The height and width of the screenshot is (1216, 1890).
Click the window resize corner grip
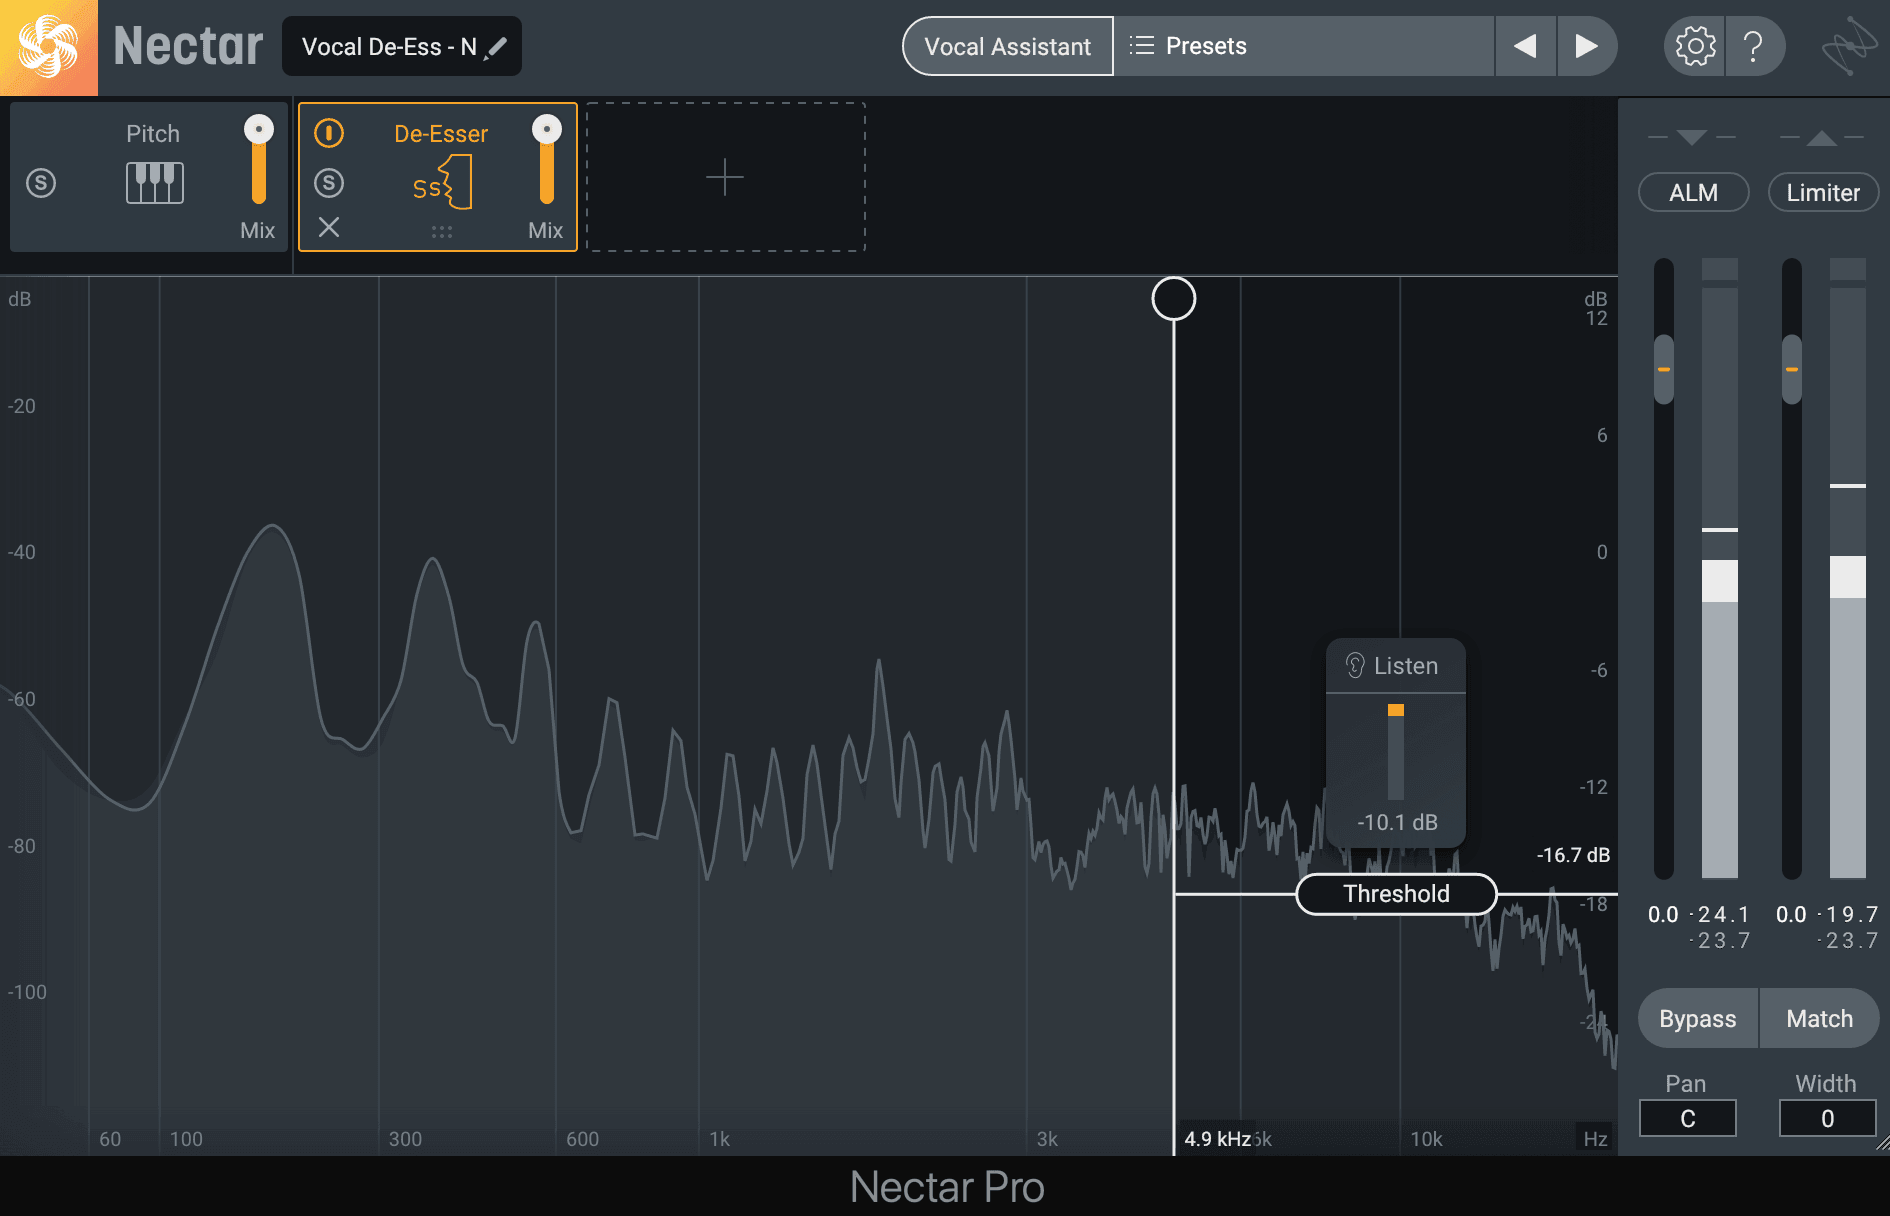(x=1883, y=1143)
